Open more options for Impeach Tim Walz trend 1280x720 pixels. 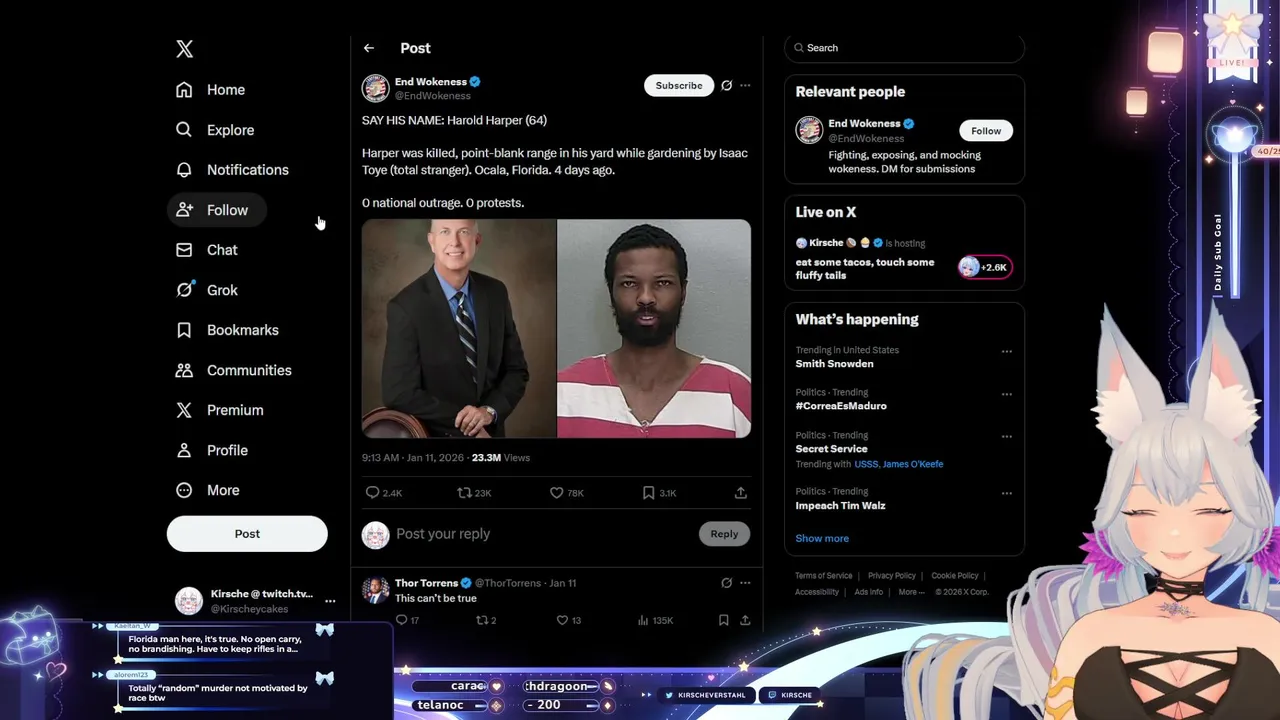pyautogui.click(x=1007, y=493)
